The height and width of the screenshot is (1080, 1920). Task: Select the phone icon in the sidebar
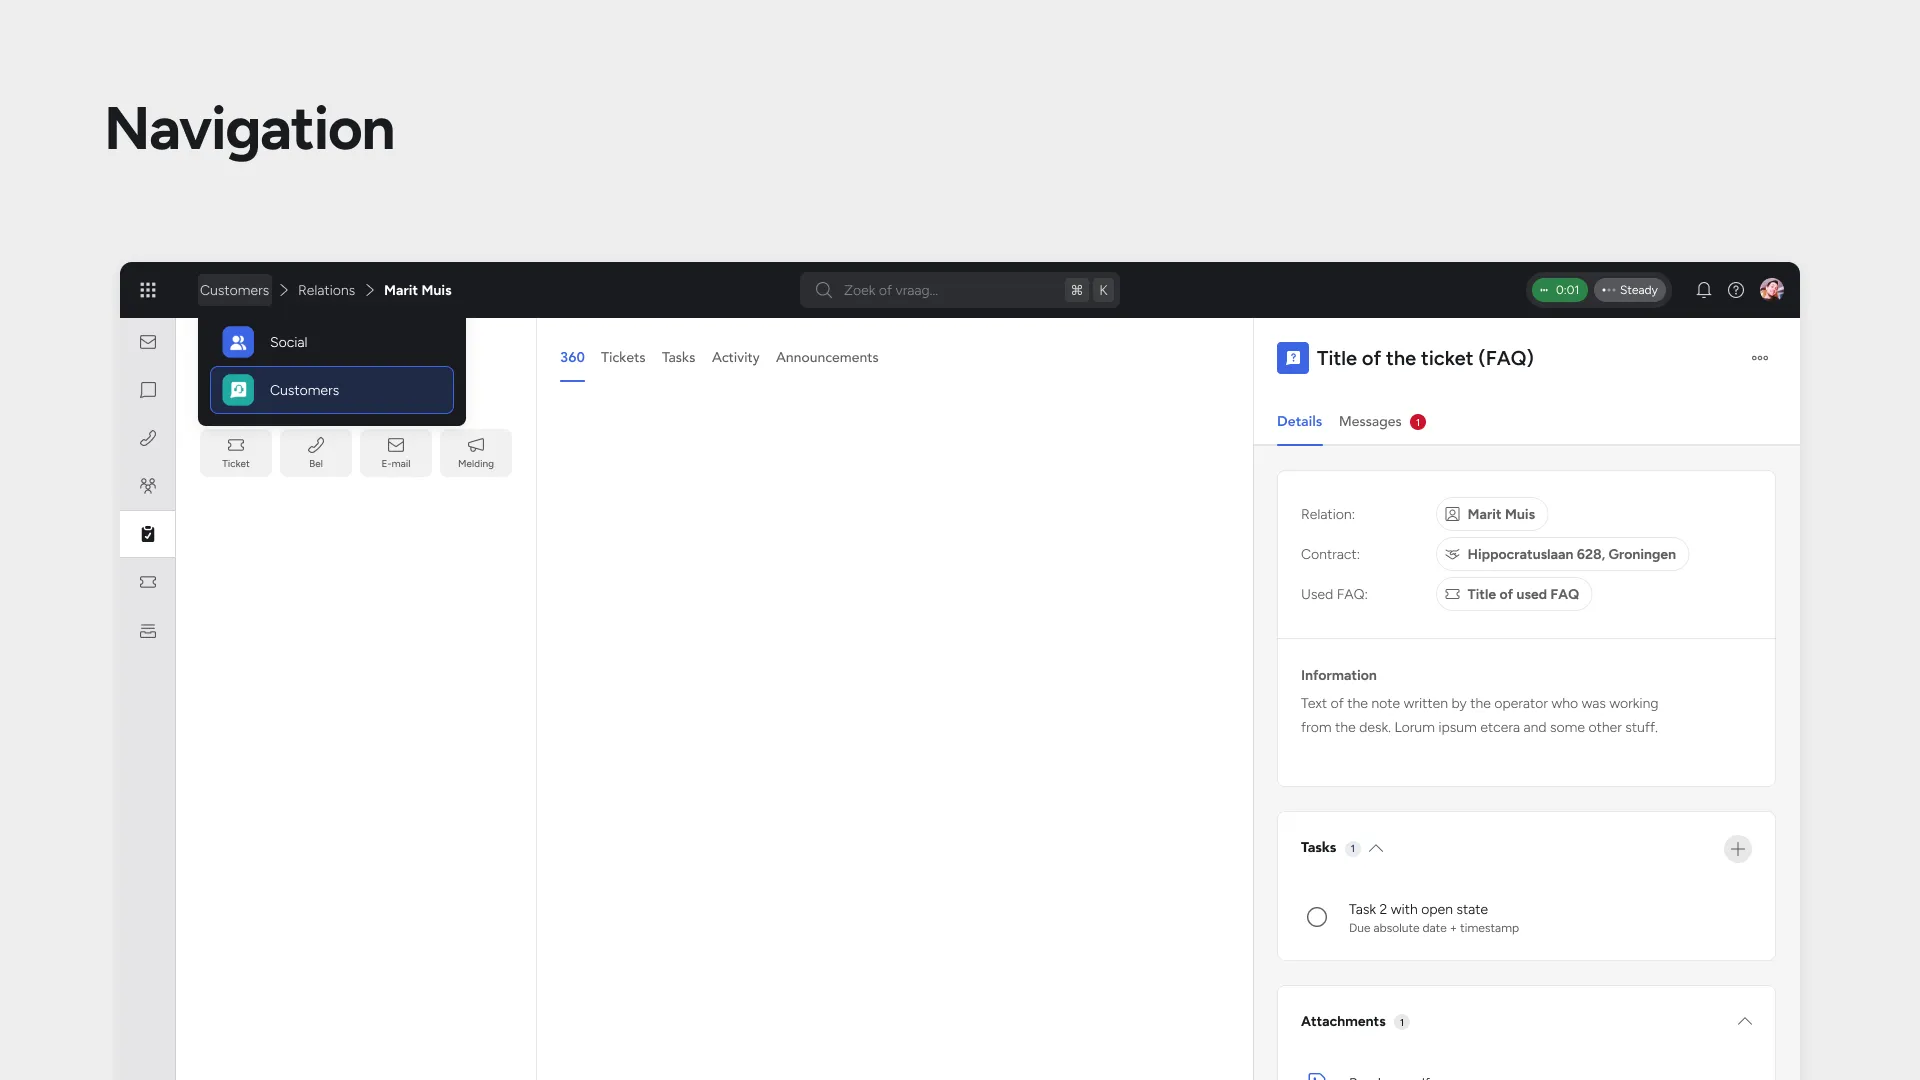point(148,438)
